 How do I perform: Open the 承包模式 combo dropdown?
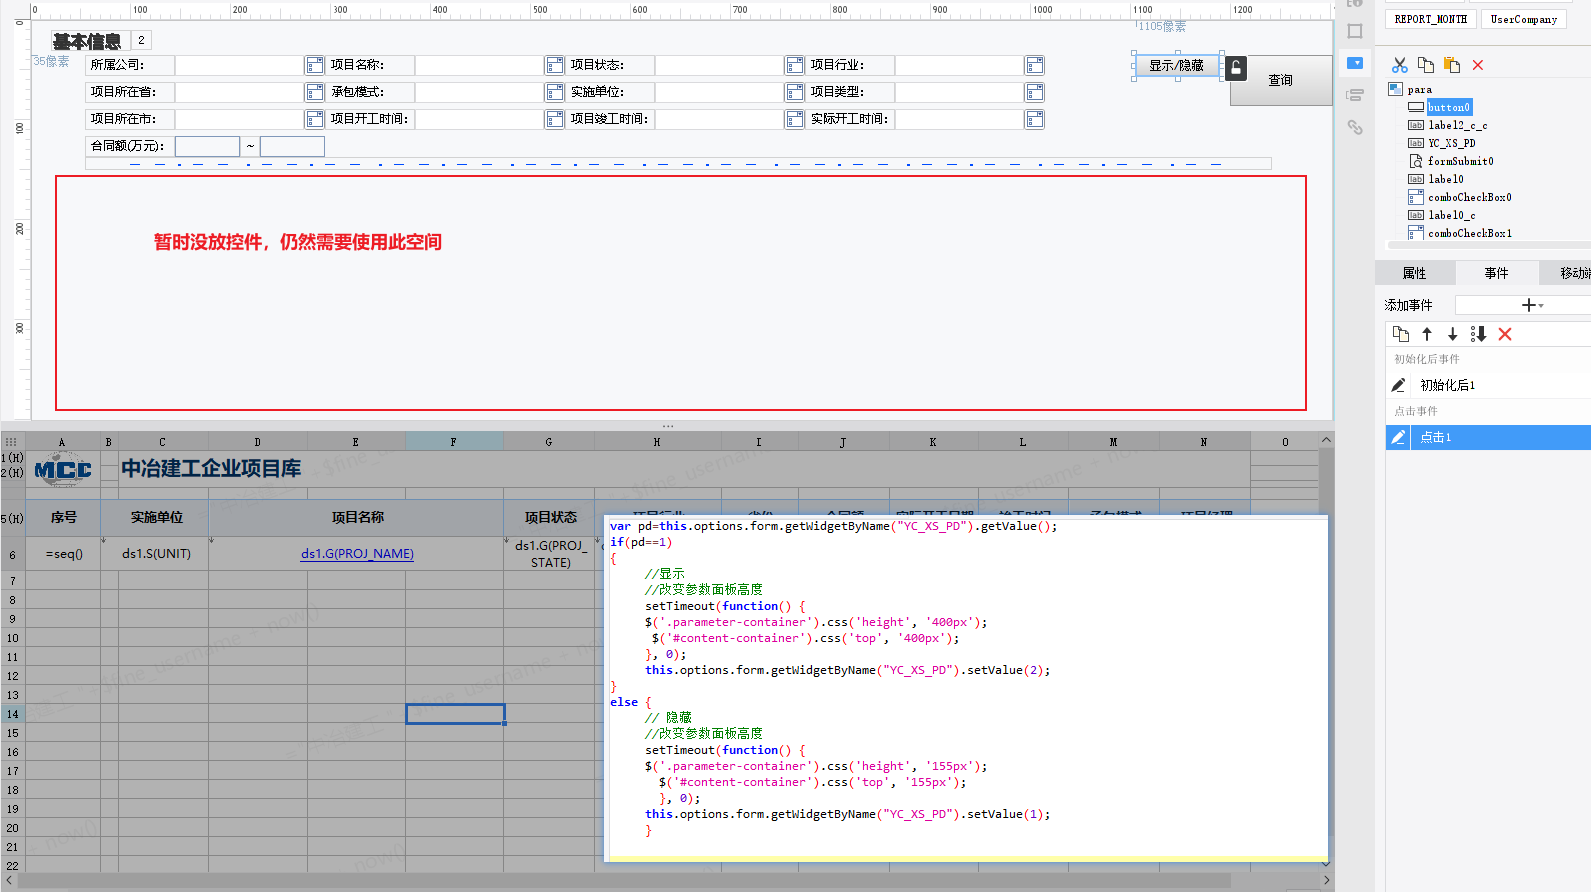[554, 92]
